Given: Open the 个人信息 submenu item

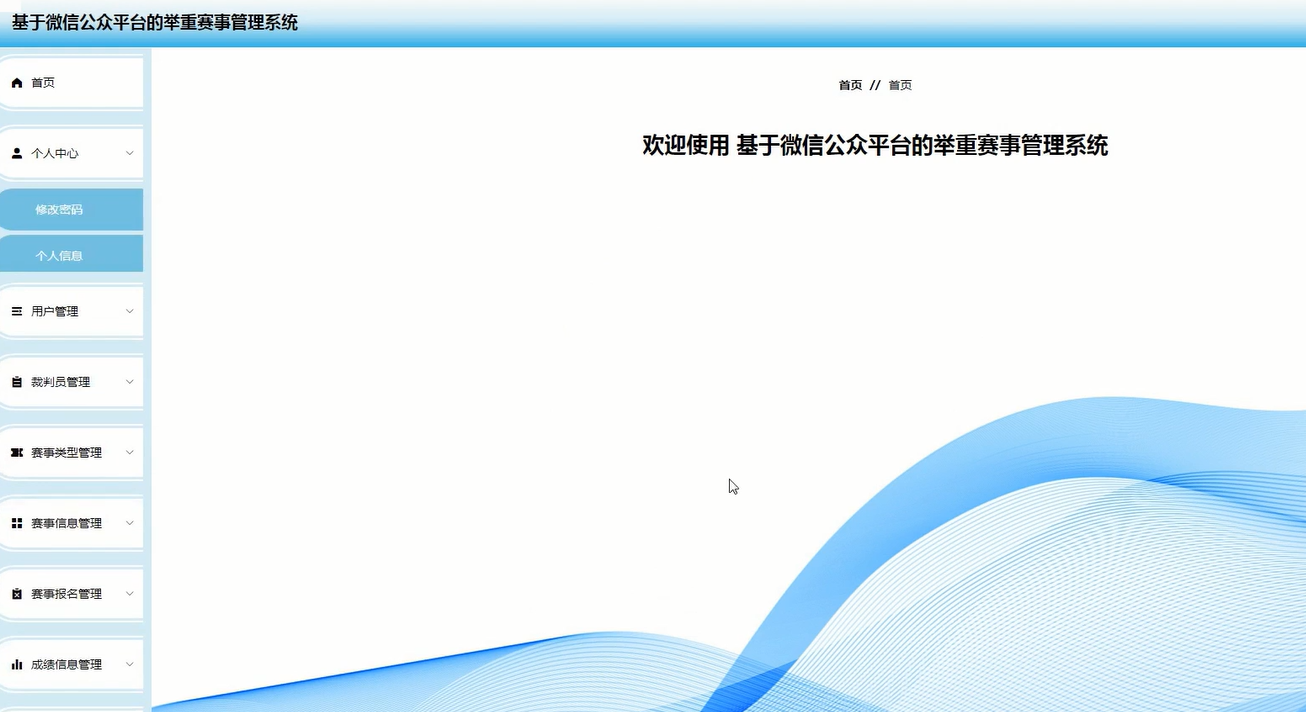Looking at the screenshot, I should click(x=71, y=256).
